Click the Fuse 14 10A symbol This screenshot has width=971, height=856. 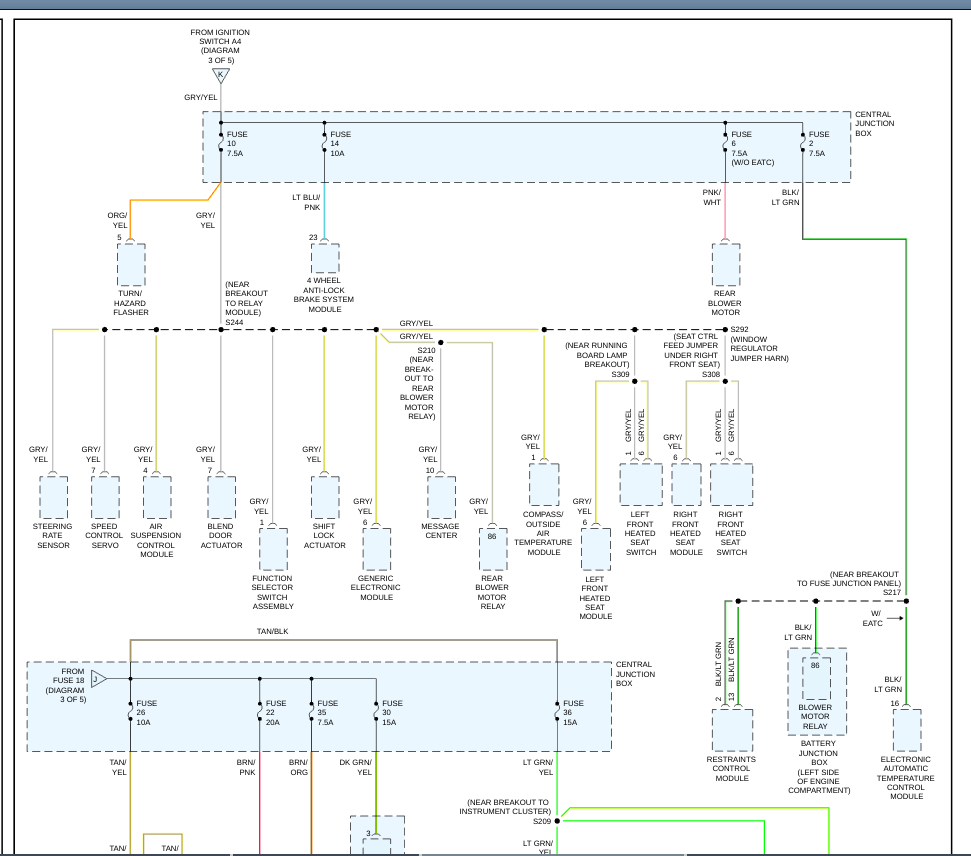pyautogui.click(x=325, y=142)
